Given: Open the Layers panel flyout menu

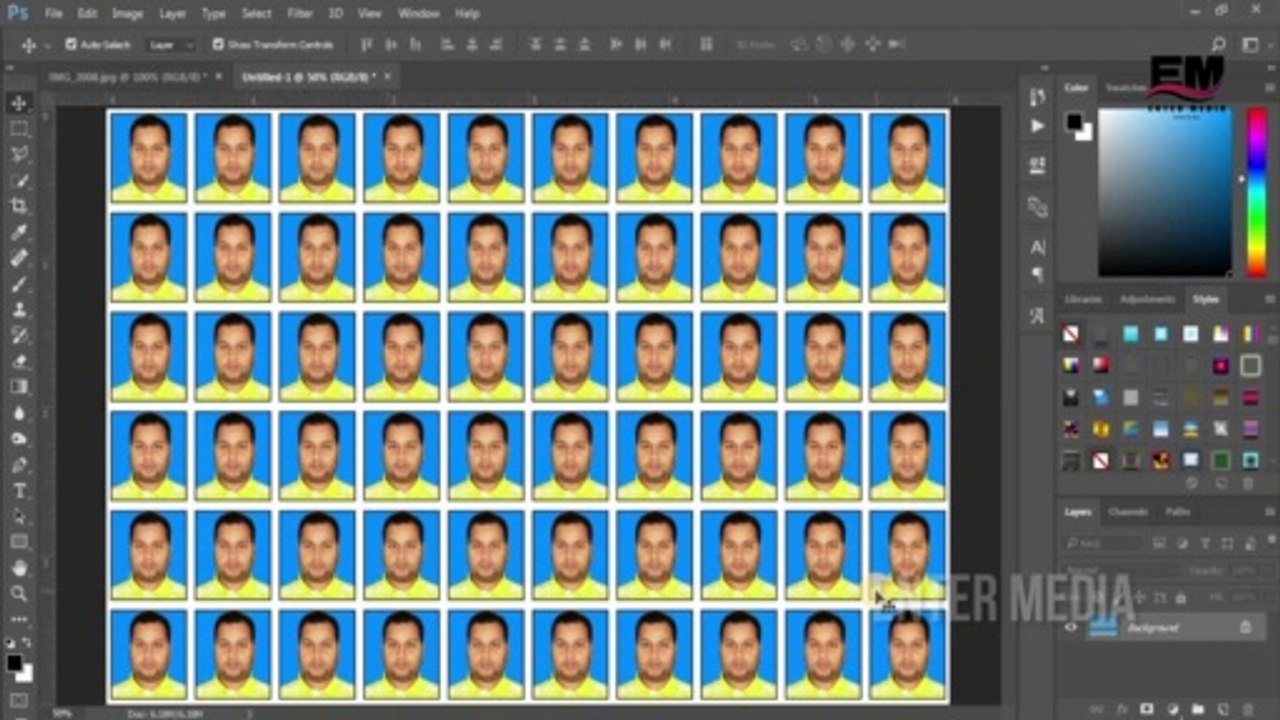Looking at the screenshot, I should tap(1269, 512).
